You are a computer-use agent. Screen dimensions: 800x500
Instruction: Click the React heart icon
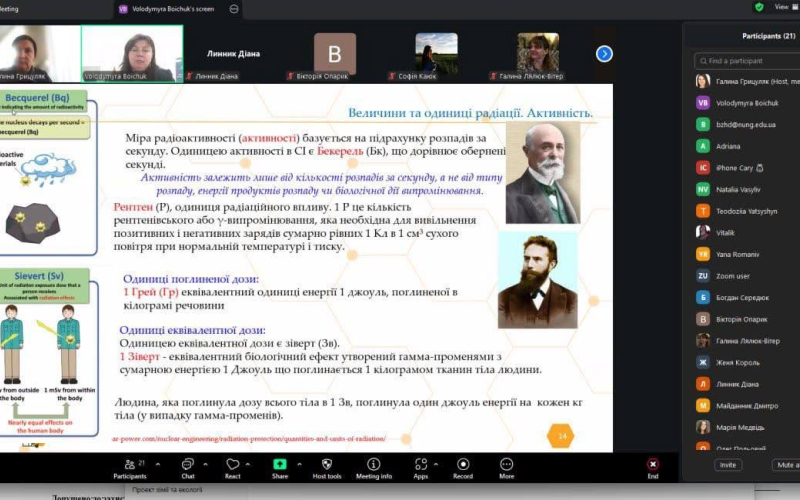(233, 467)
